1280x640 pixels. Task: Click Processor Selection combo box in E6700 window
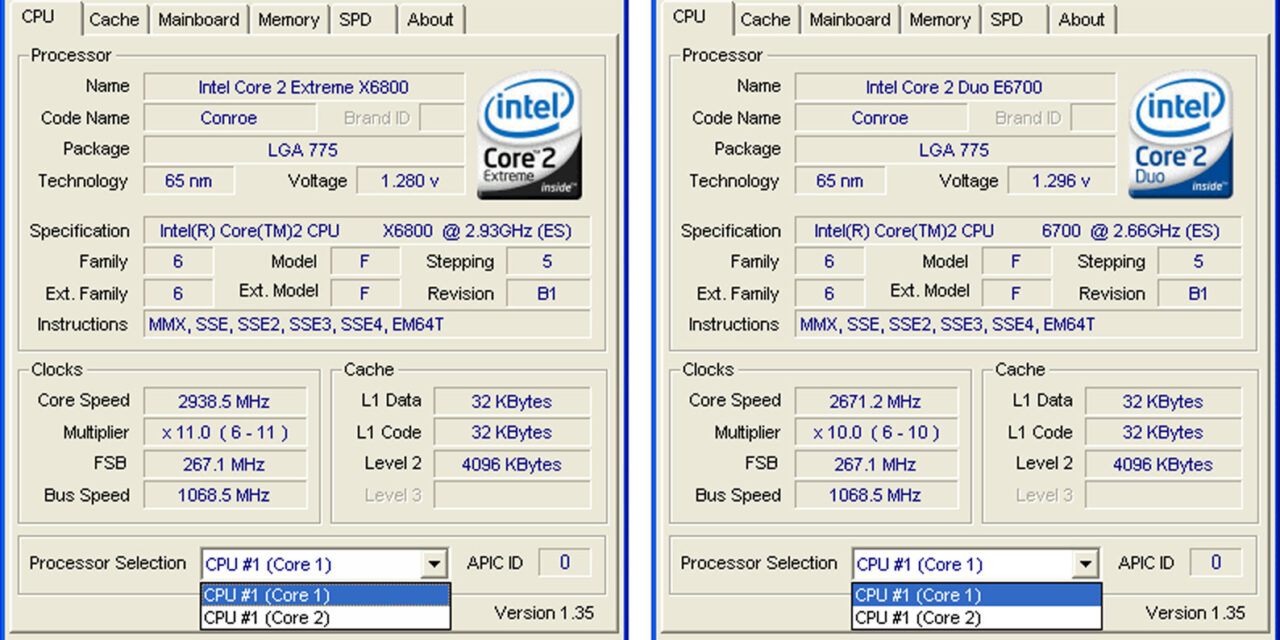(x=976, y=564)
